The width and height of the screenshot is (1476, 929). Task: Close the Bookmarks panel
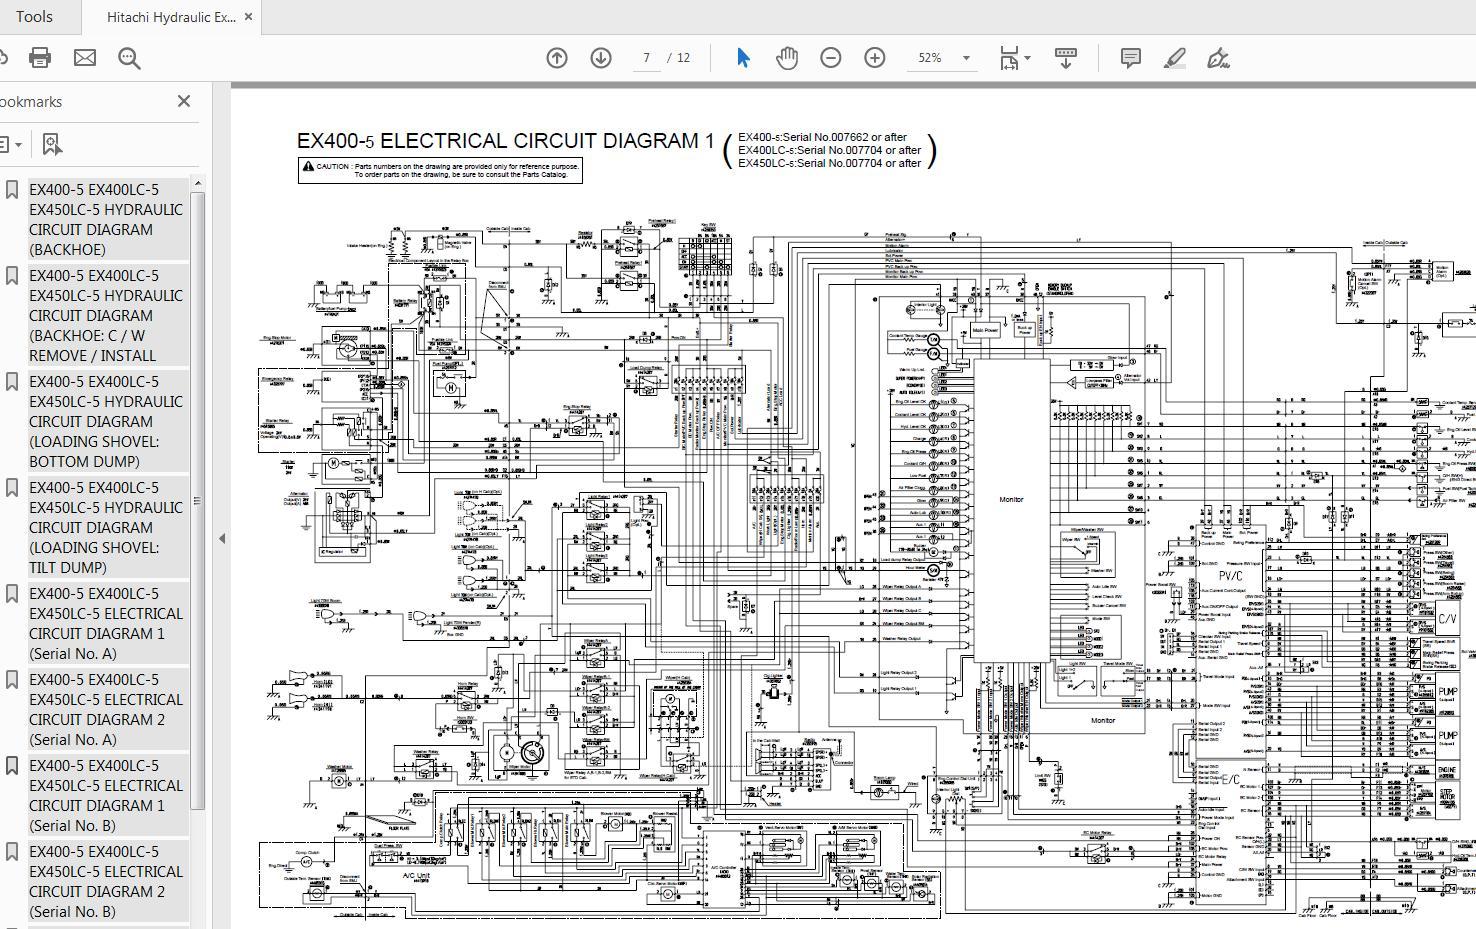pos(183,101)
